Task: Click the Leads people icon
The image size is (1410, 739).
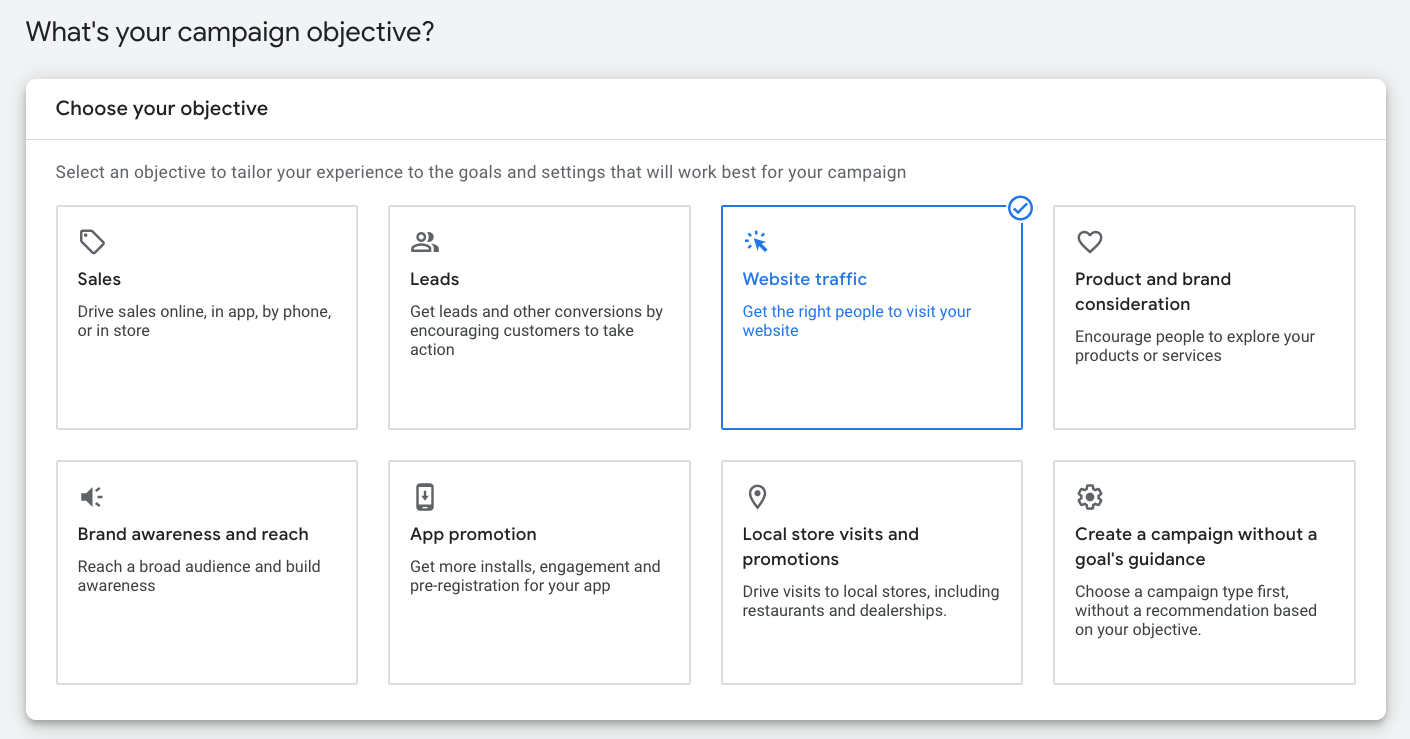Action: tap(425, 241)
